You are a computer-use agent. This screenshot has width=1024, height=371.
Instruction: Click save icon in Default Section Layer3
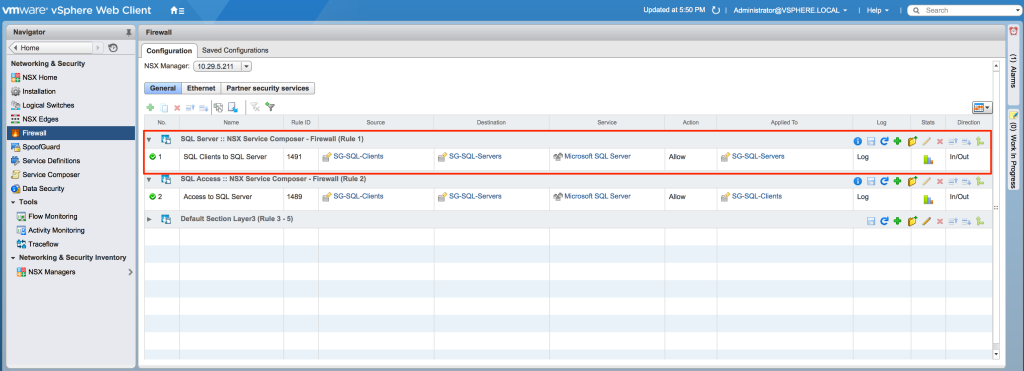click(x=871, y=221)
